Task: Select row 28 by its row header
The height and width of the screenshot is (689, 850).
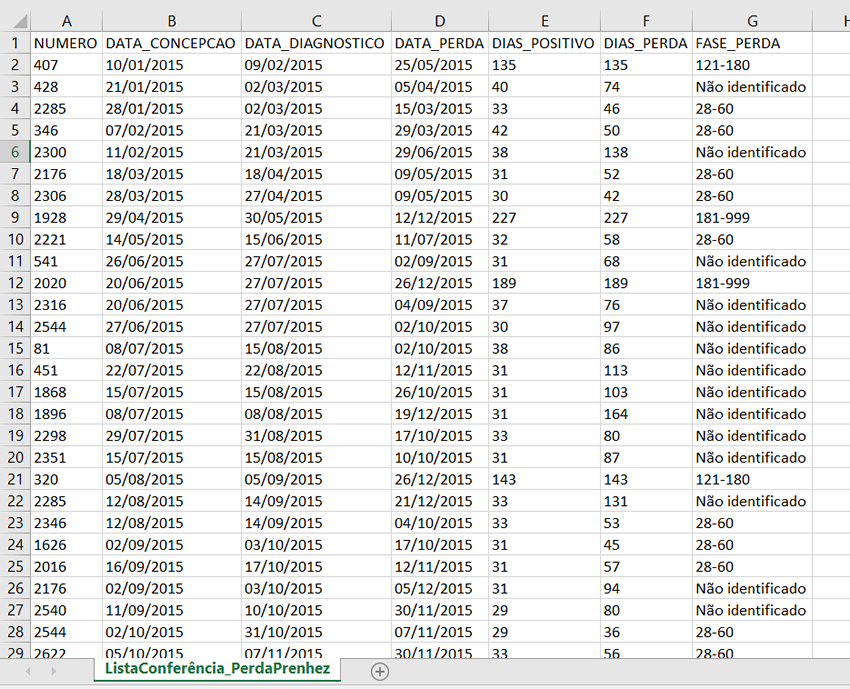Action: coord(15,632)
